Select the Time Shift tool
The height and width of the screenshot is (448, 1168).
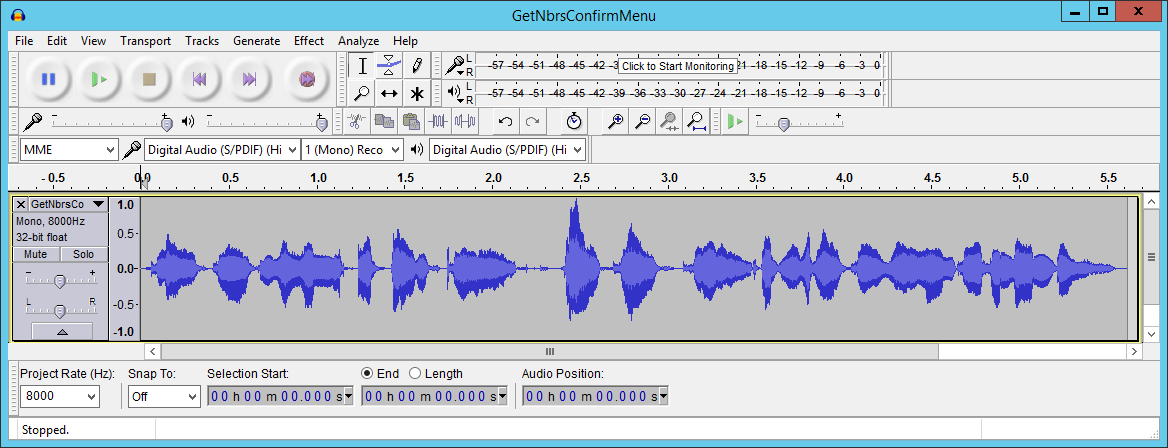click(389, 93)
